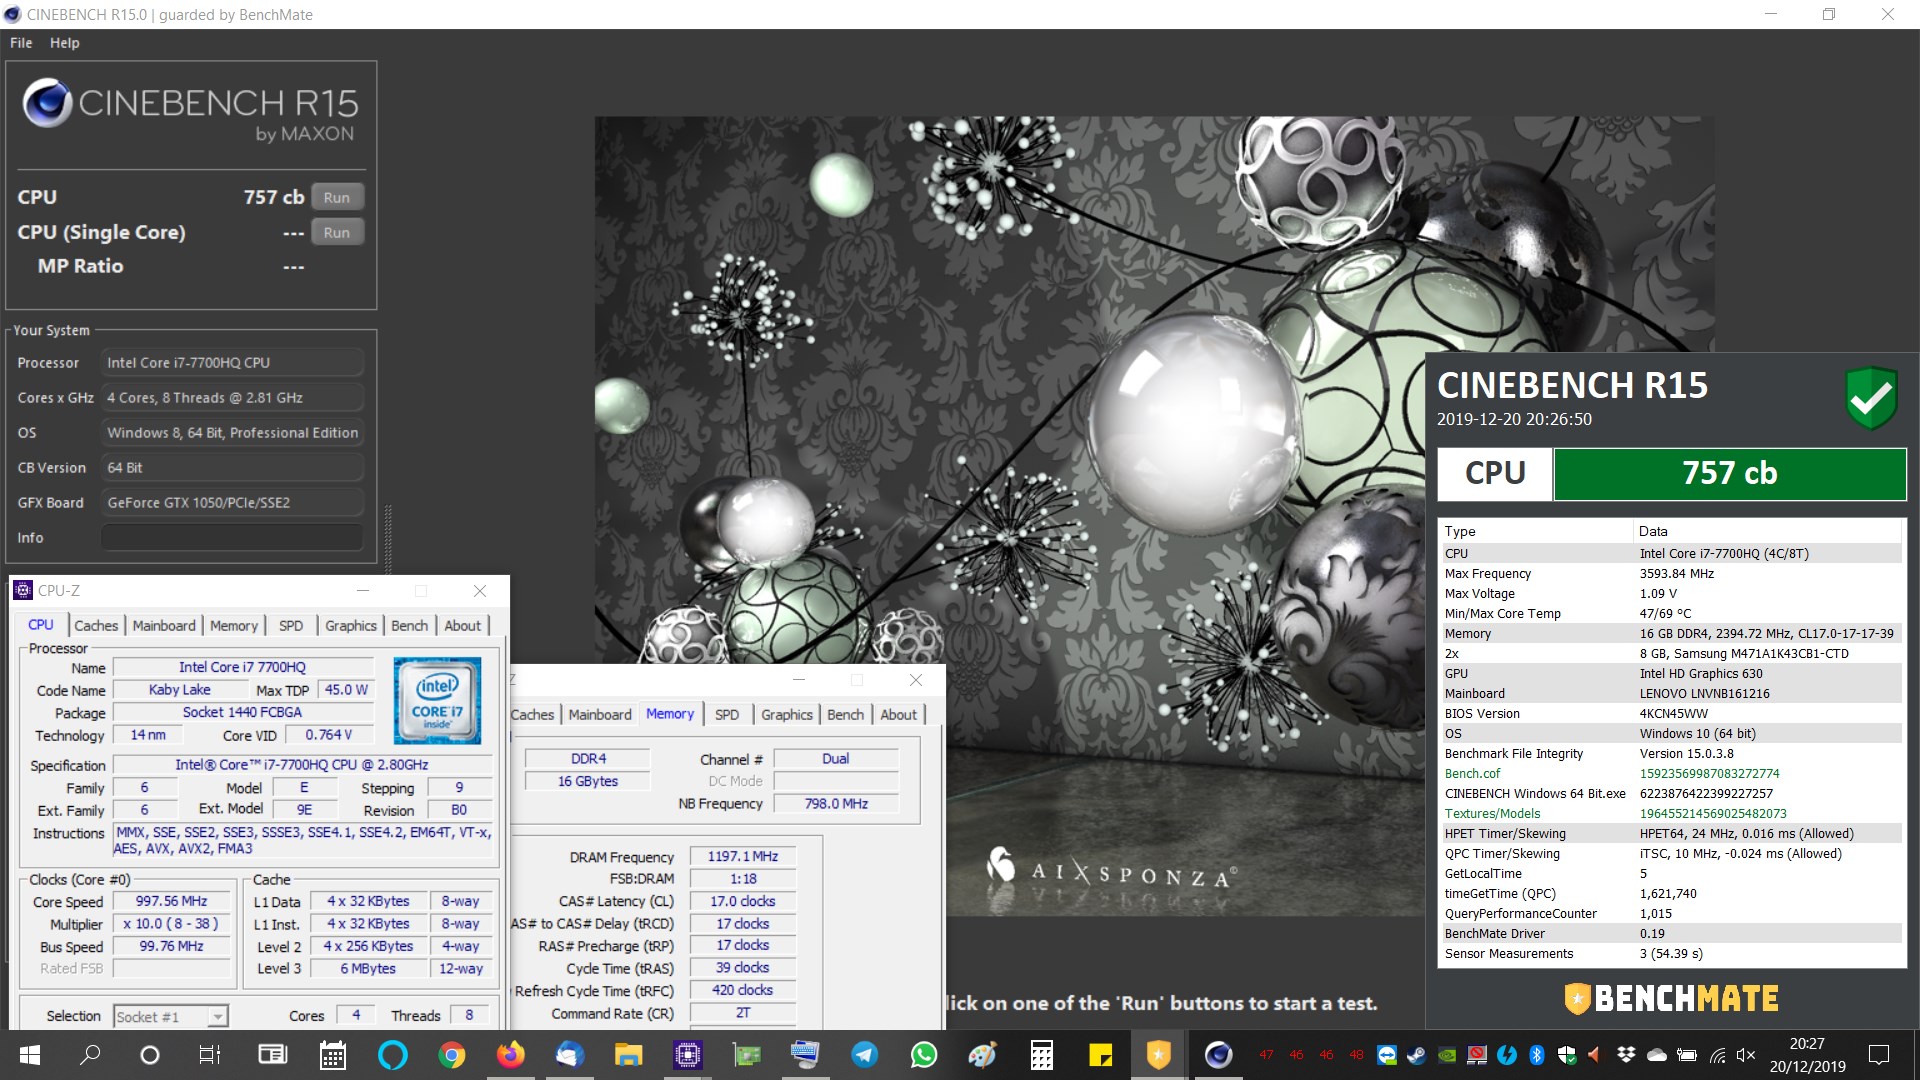The image size is (1920, 1080).
Task: Open the Help menu in Cinebench
Action: [65, 43]
